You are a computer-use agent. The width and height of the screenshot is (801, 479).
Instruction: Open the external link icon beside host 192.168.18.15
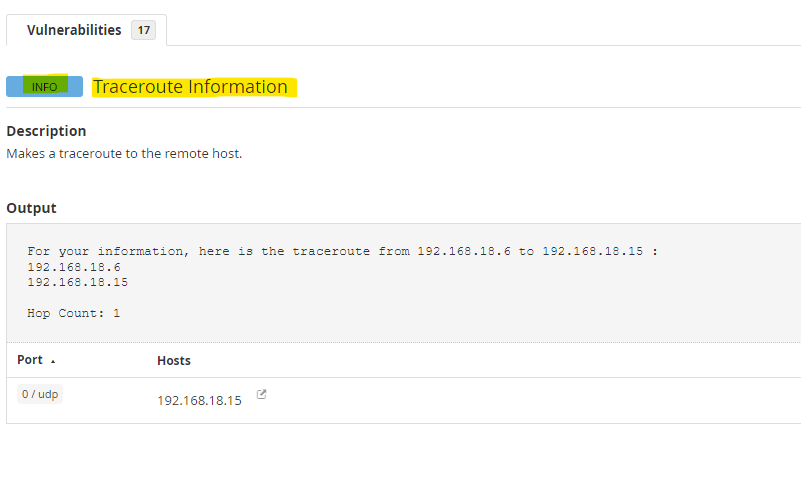(262, 394)
